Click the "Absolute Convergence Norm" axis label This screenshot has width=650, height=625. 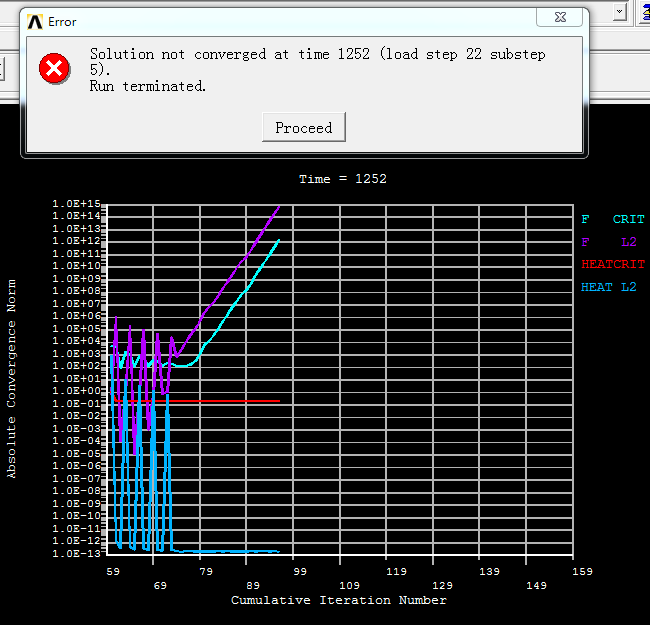click(11, 379)
